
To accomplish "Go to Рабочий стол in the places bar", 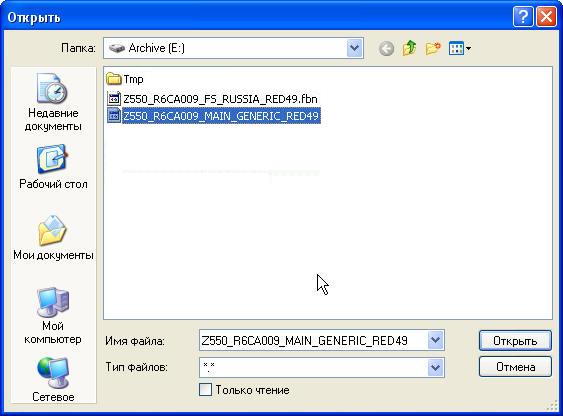I will pos(53,167).
